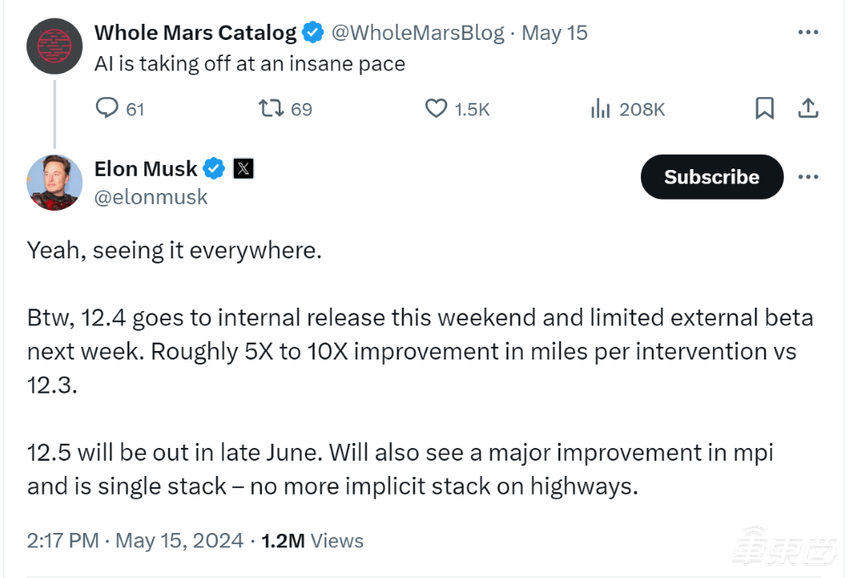850x578 pixels.
Task: Click Whole Mars Catalog profile avatar
Action: [x=54, y=45]
